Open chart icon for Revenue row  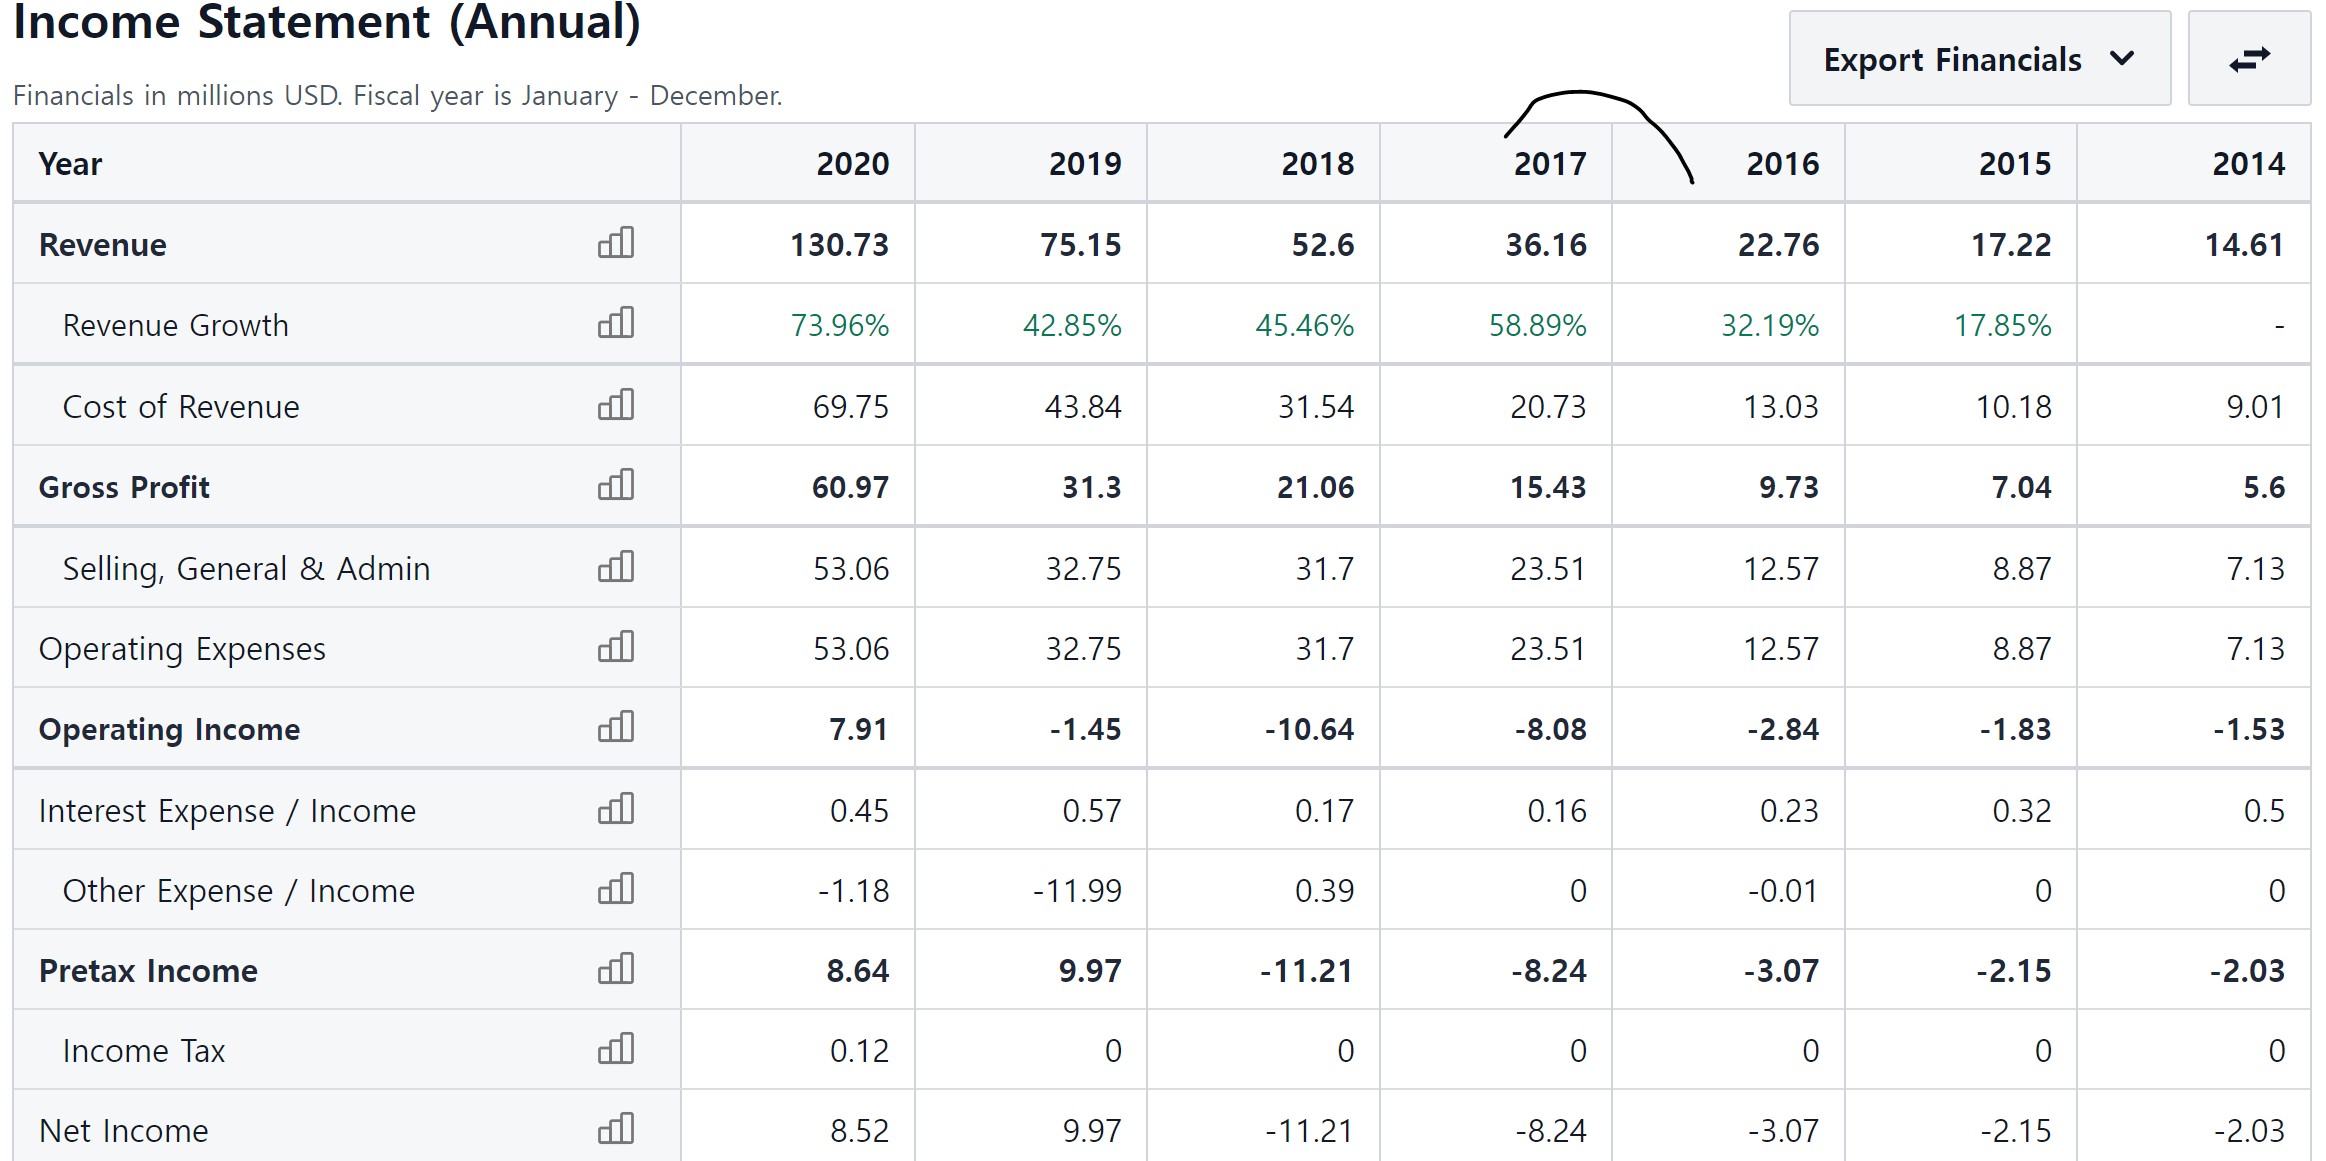[616, 243]
